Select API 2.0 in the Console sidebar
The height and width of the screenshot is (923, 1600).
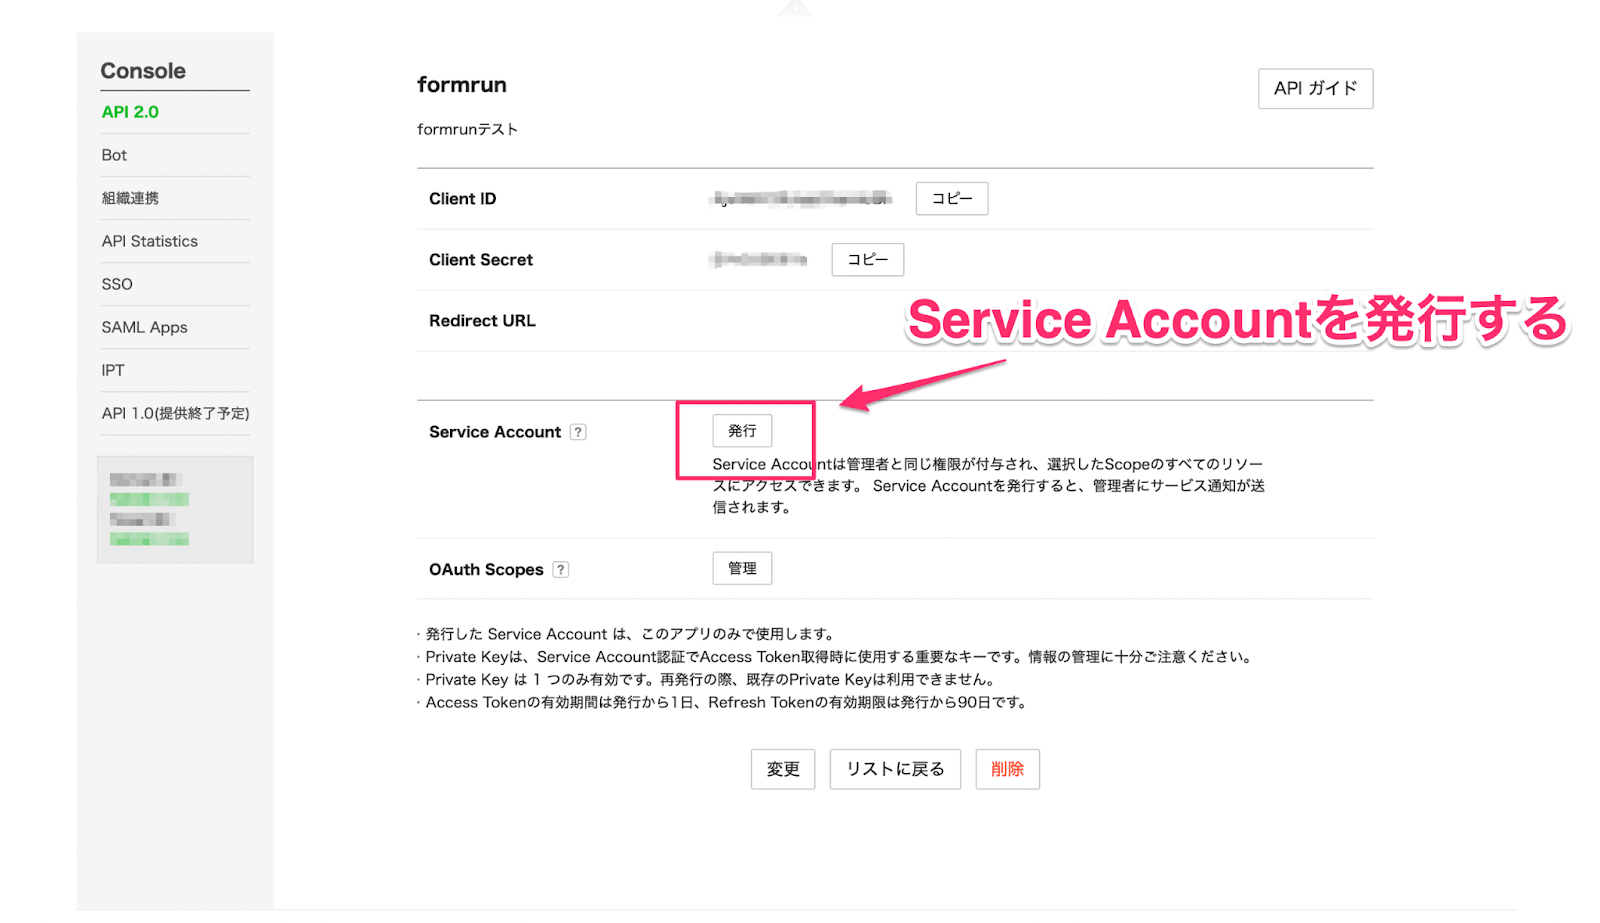coord(130,112)
